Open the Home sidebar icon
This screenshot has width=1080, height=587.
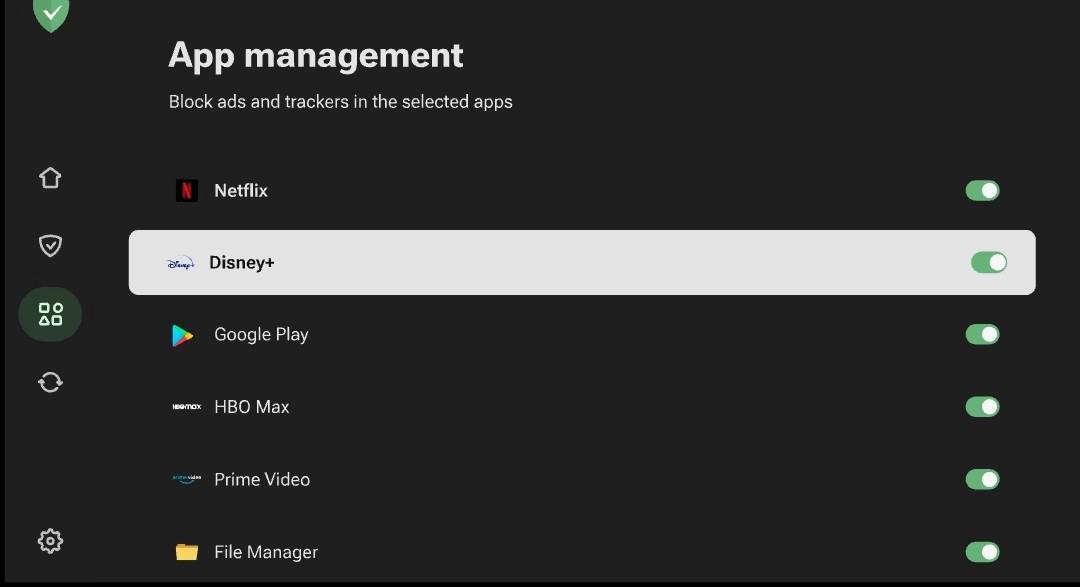50,178
